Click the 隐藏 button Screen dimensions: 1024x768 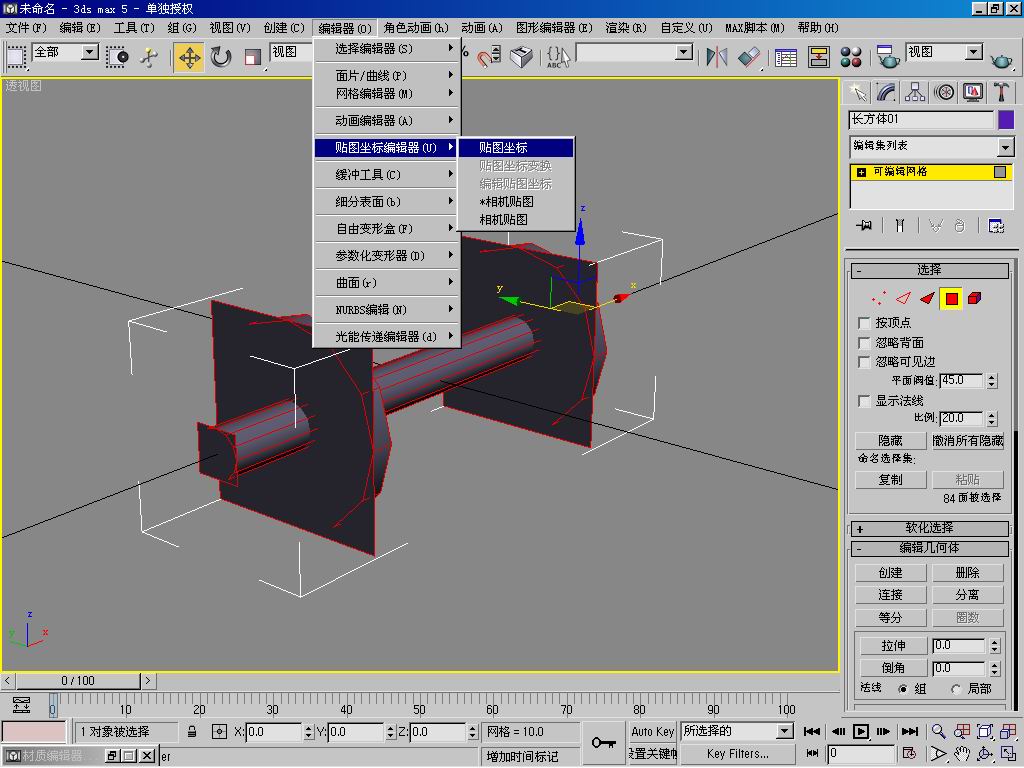(x=890, y=440)
